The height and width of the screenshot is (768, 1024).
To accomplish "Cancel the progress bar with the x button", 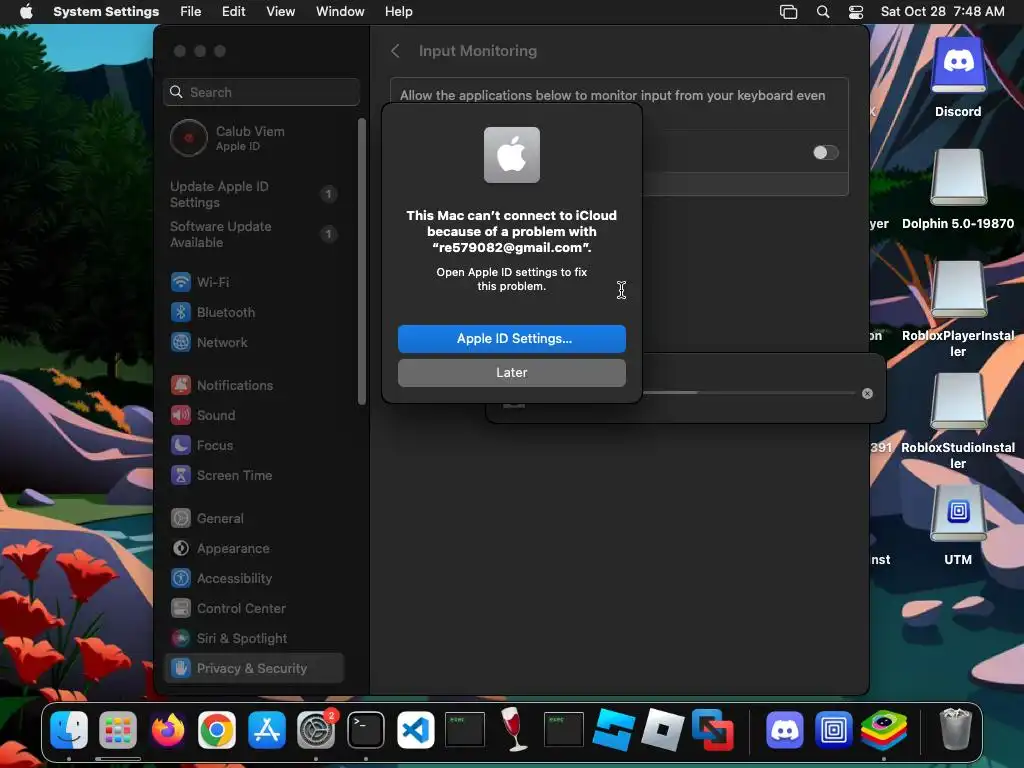I will [x=867, y=393].
